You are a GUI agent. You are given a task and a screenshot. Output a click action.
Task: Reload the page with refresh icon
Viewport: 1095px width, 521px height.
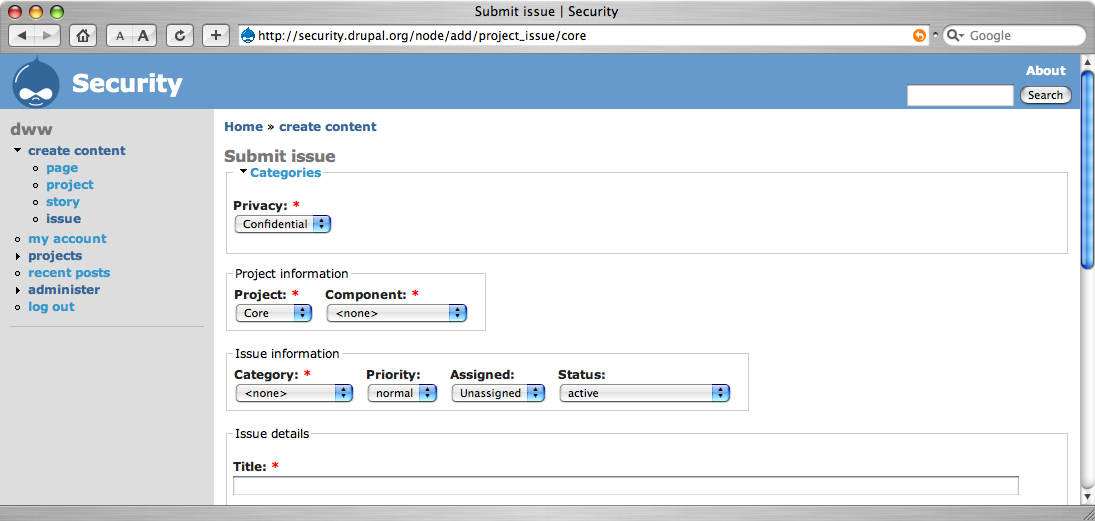pyautogui.click(x=180, y=35)
